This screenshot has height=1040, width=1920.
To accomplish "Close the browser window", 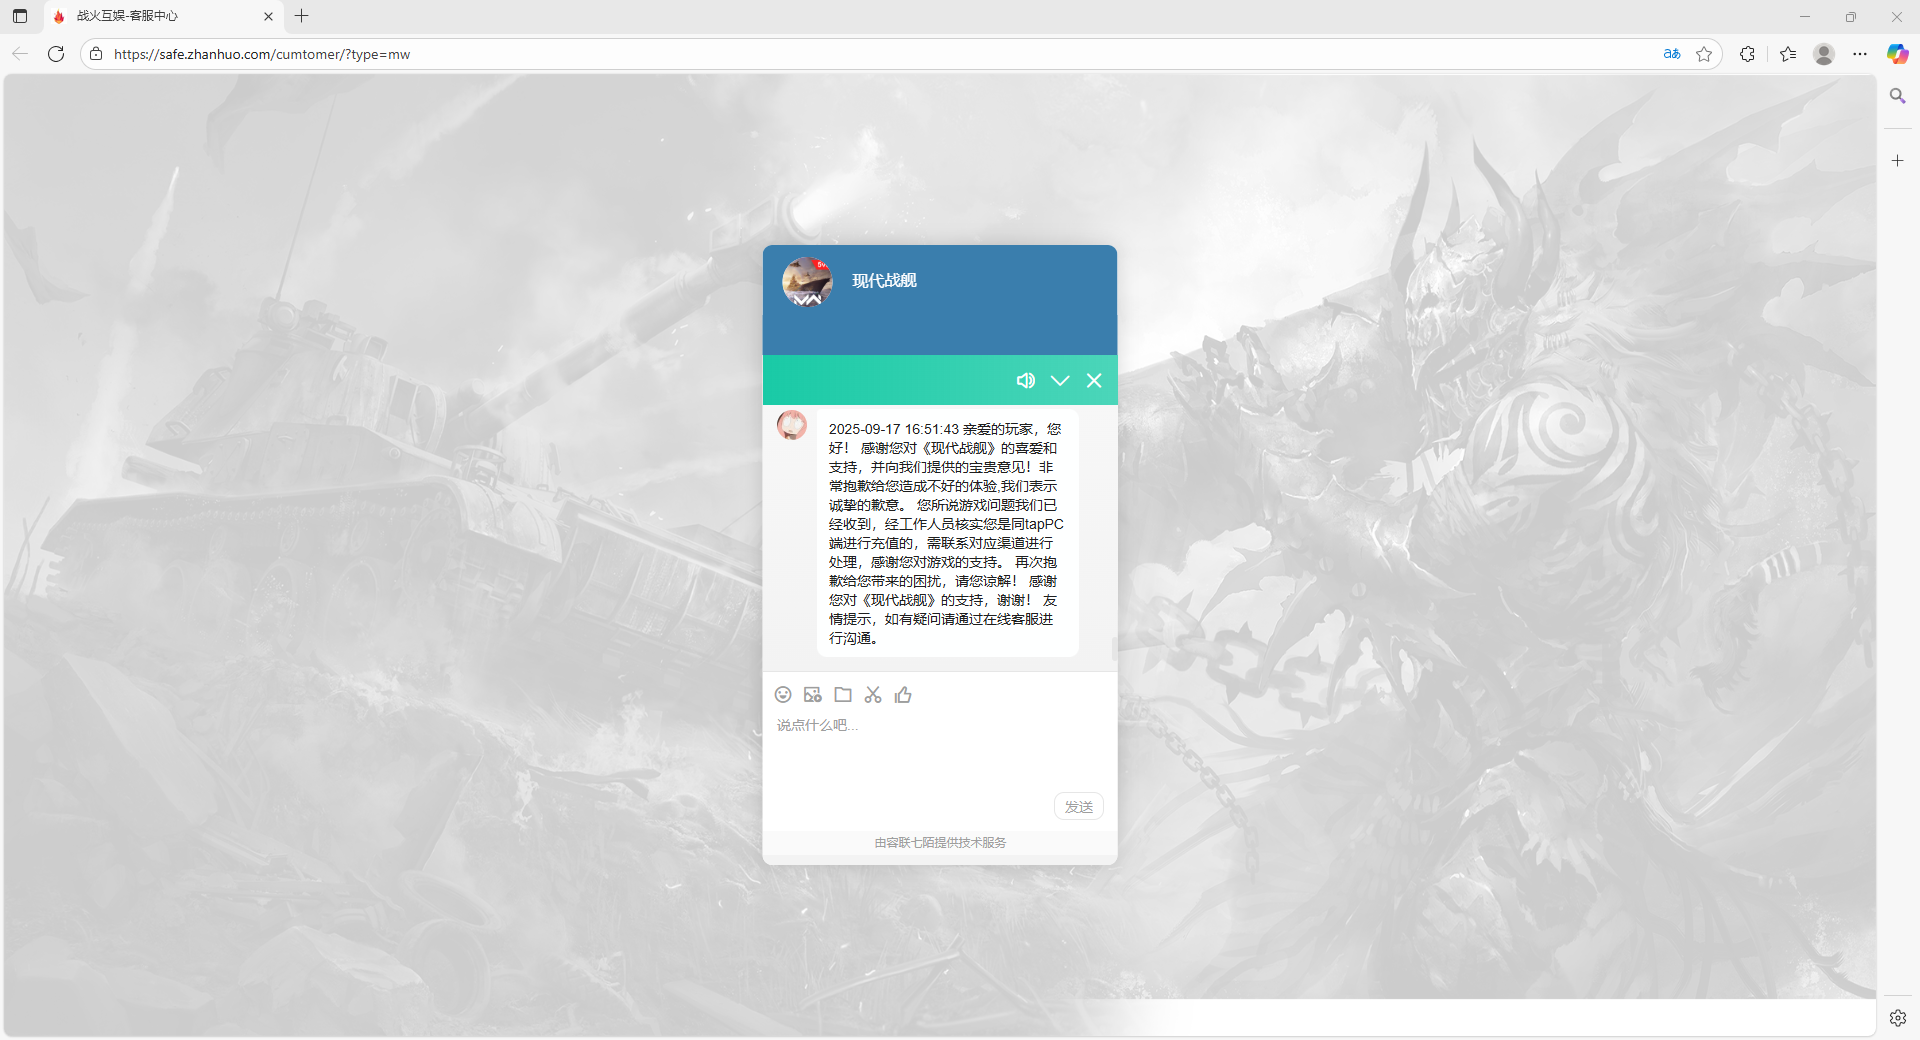I will 1896,16.
